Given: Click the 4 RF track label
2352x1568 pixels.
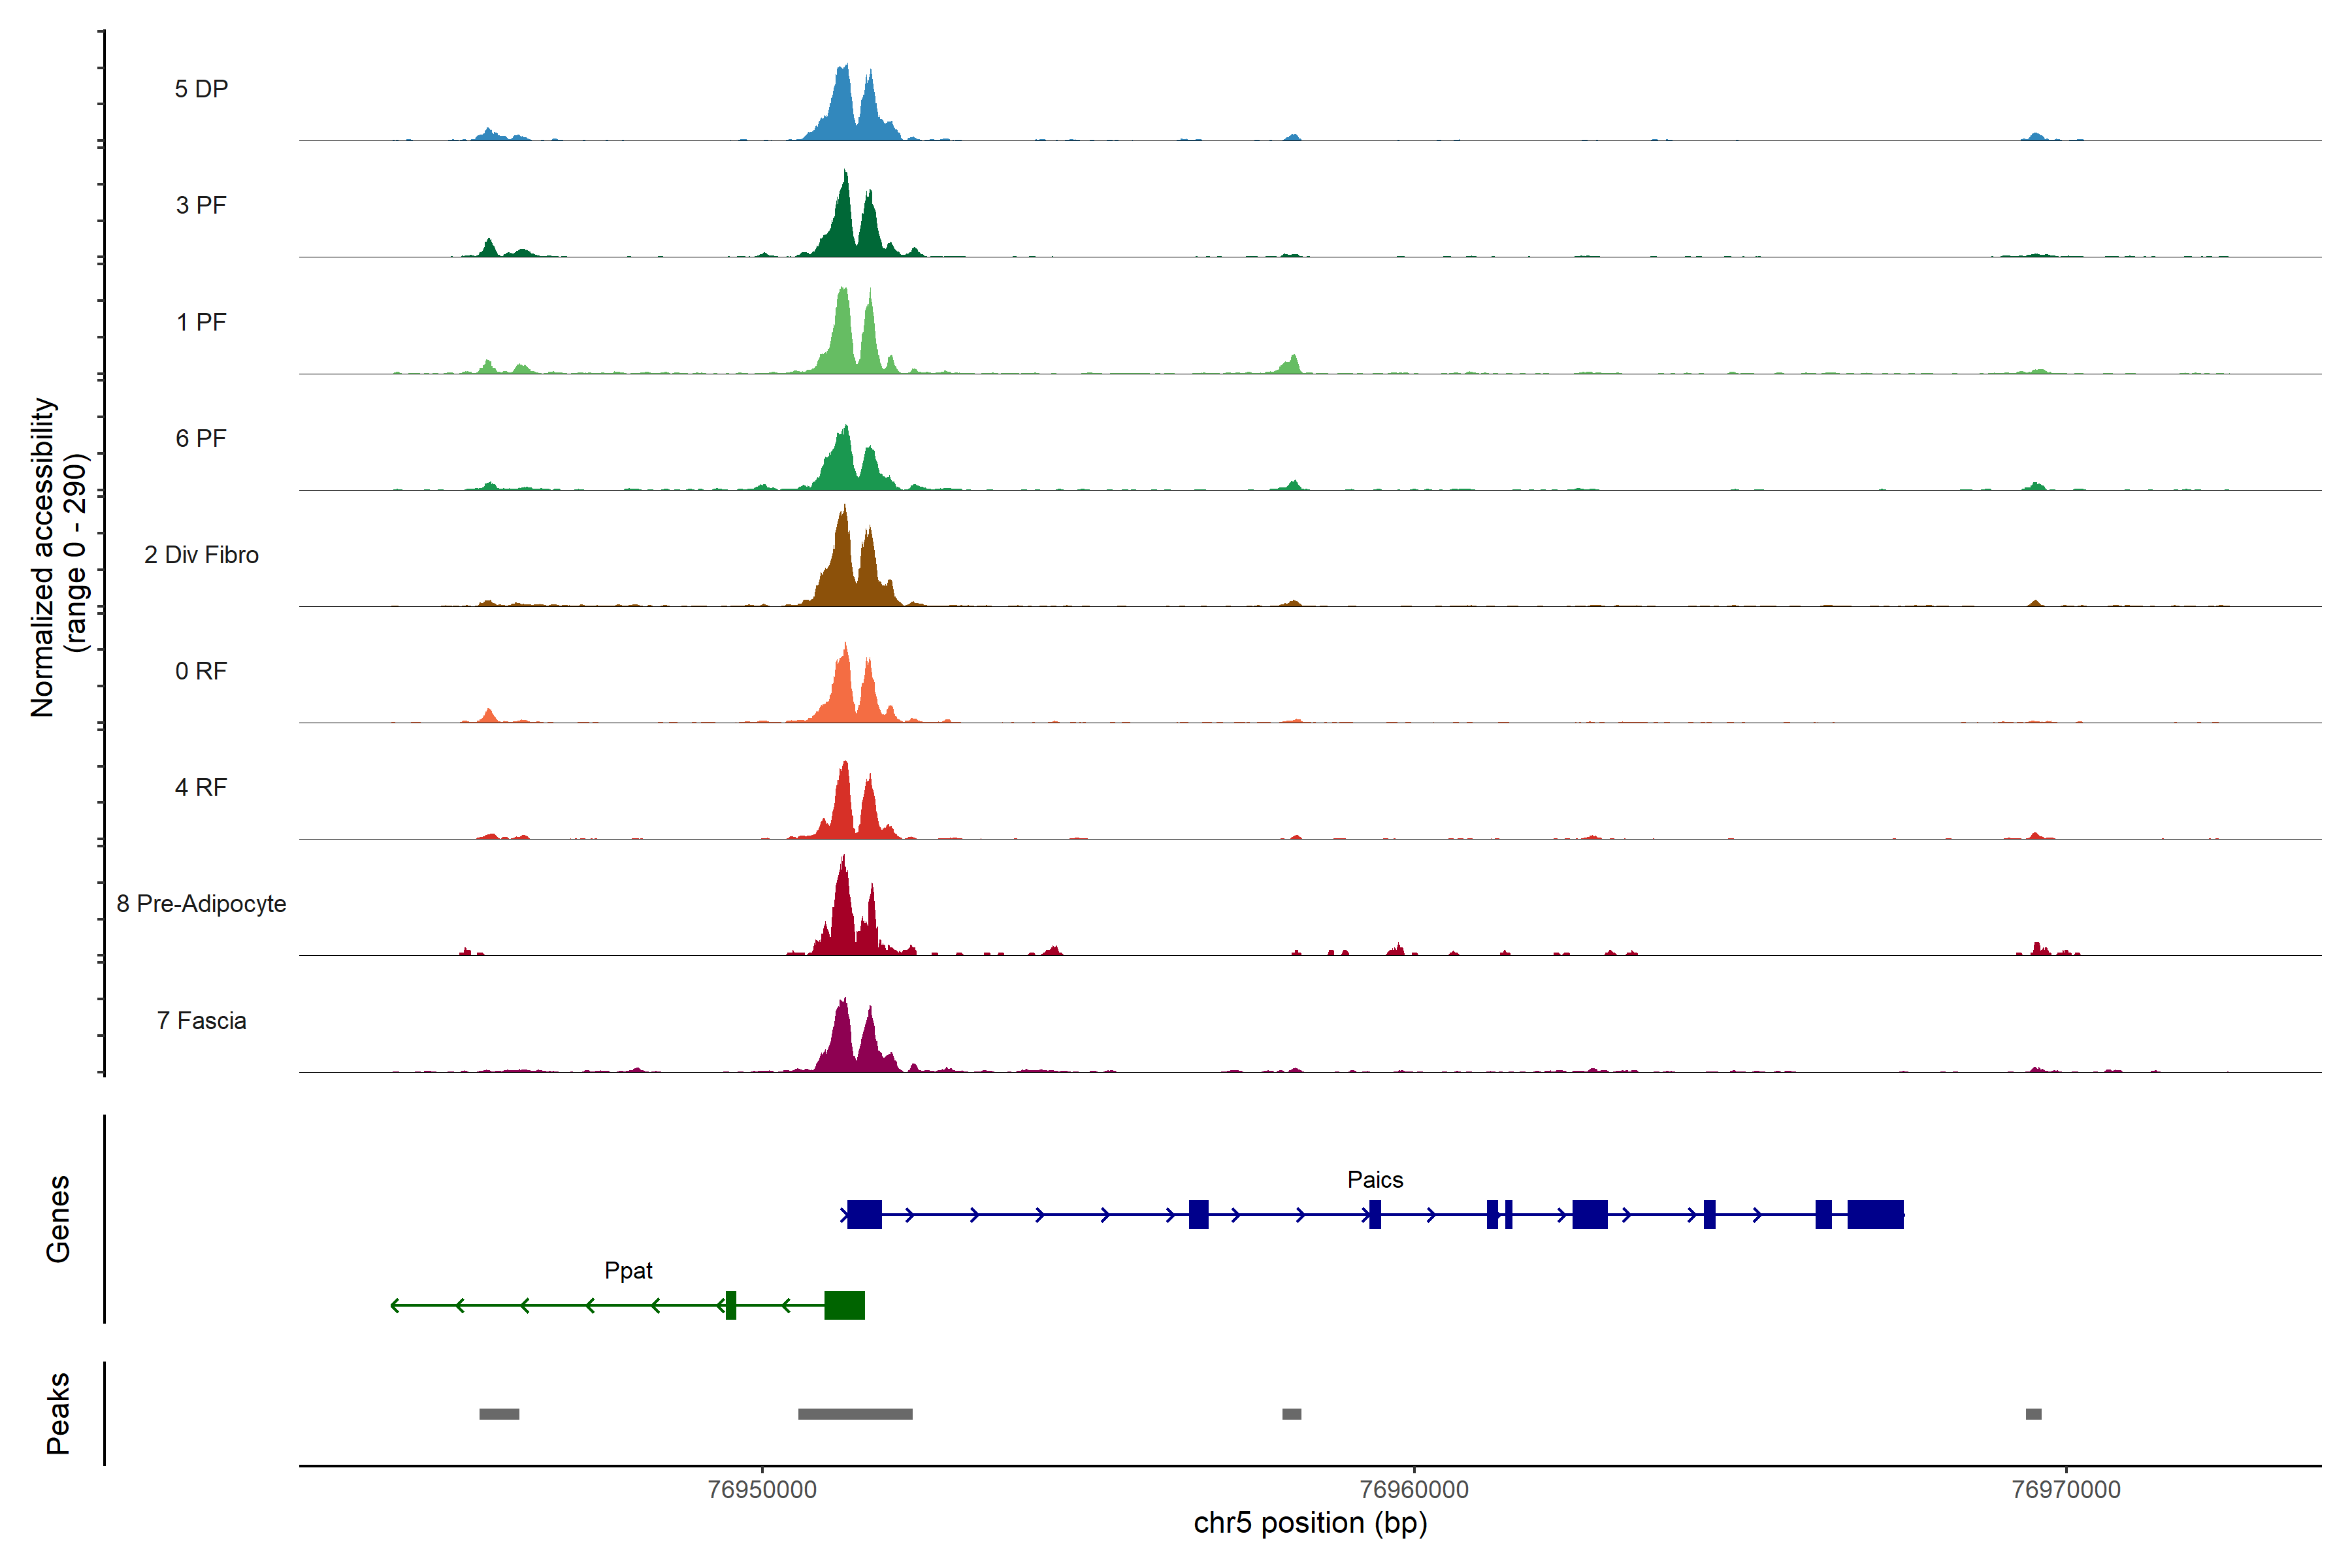Looking at the screenshot, I should click(x=201, y=787).
